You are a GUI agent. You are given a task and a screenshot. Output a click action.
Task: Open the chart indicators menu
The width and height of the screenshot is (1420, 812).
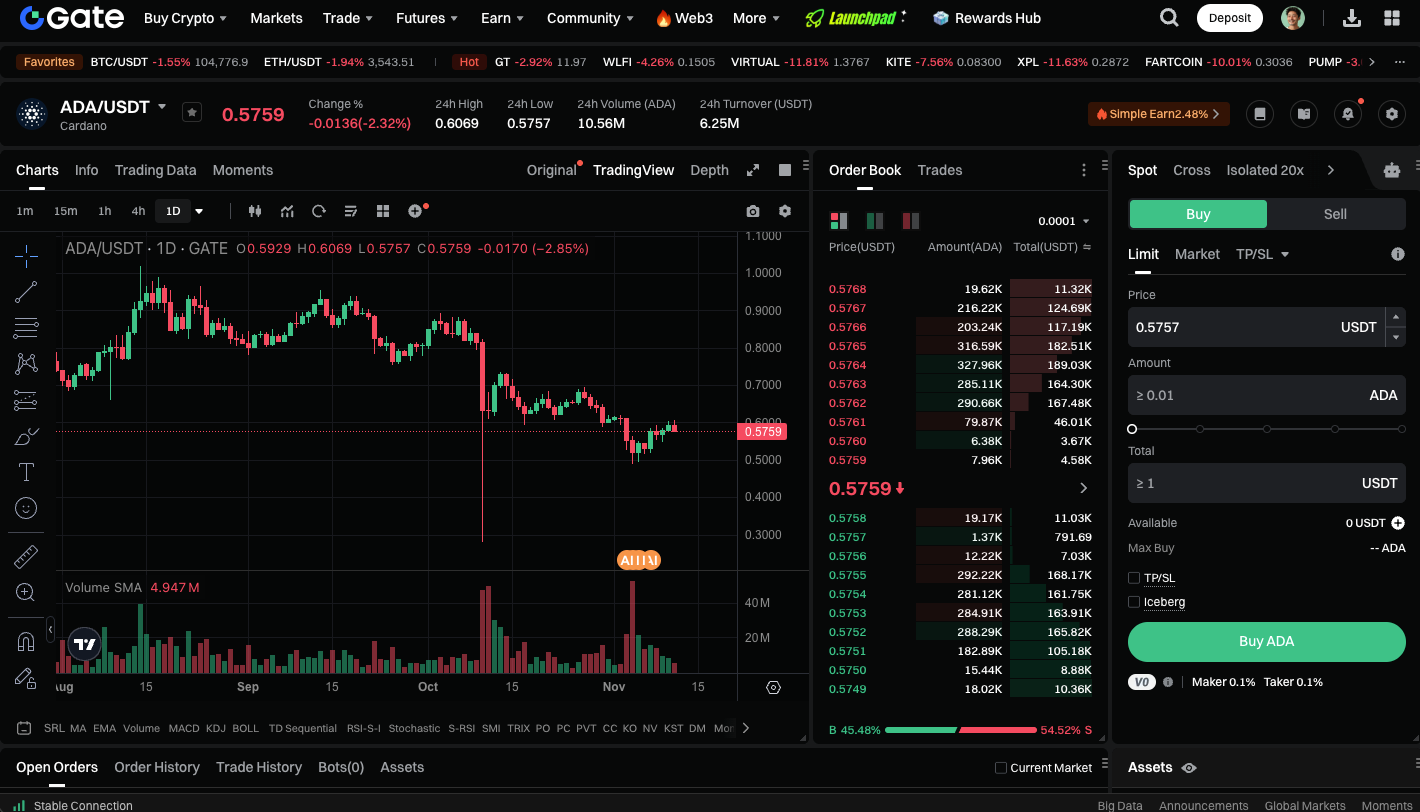point(287,211)
